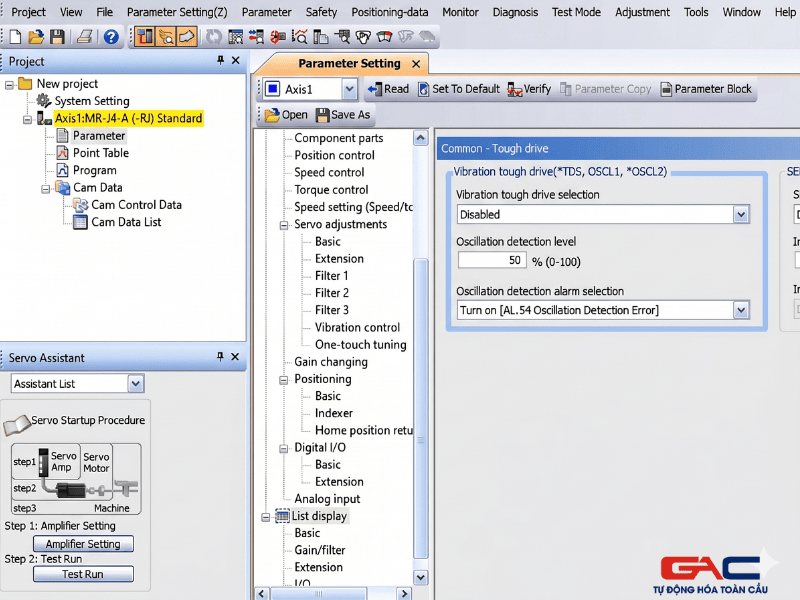Image resolution: width=800 pixels, height=600 pixels.
Task: Open the Diagnosis menu
Action: [515, 12]
